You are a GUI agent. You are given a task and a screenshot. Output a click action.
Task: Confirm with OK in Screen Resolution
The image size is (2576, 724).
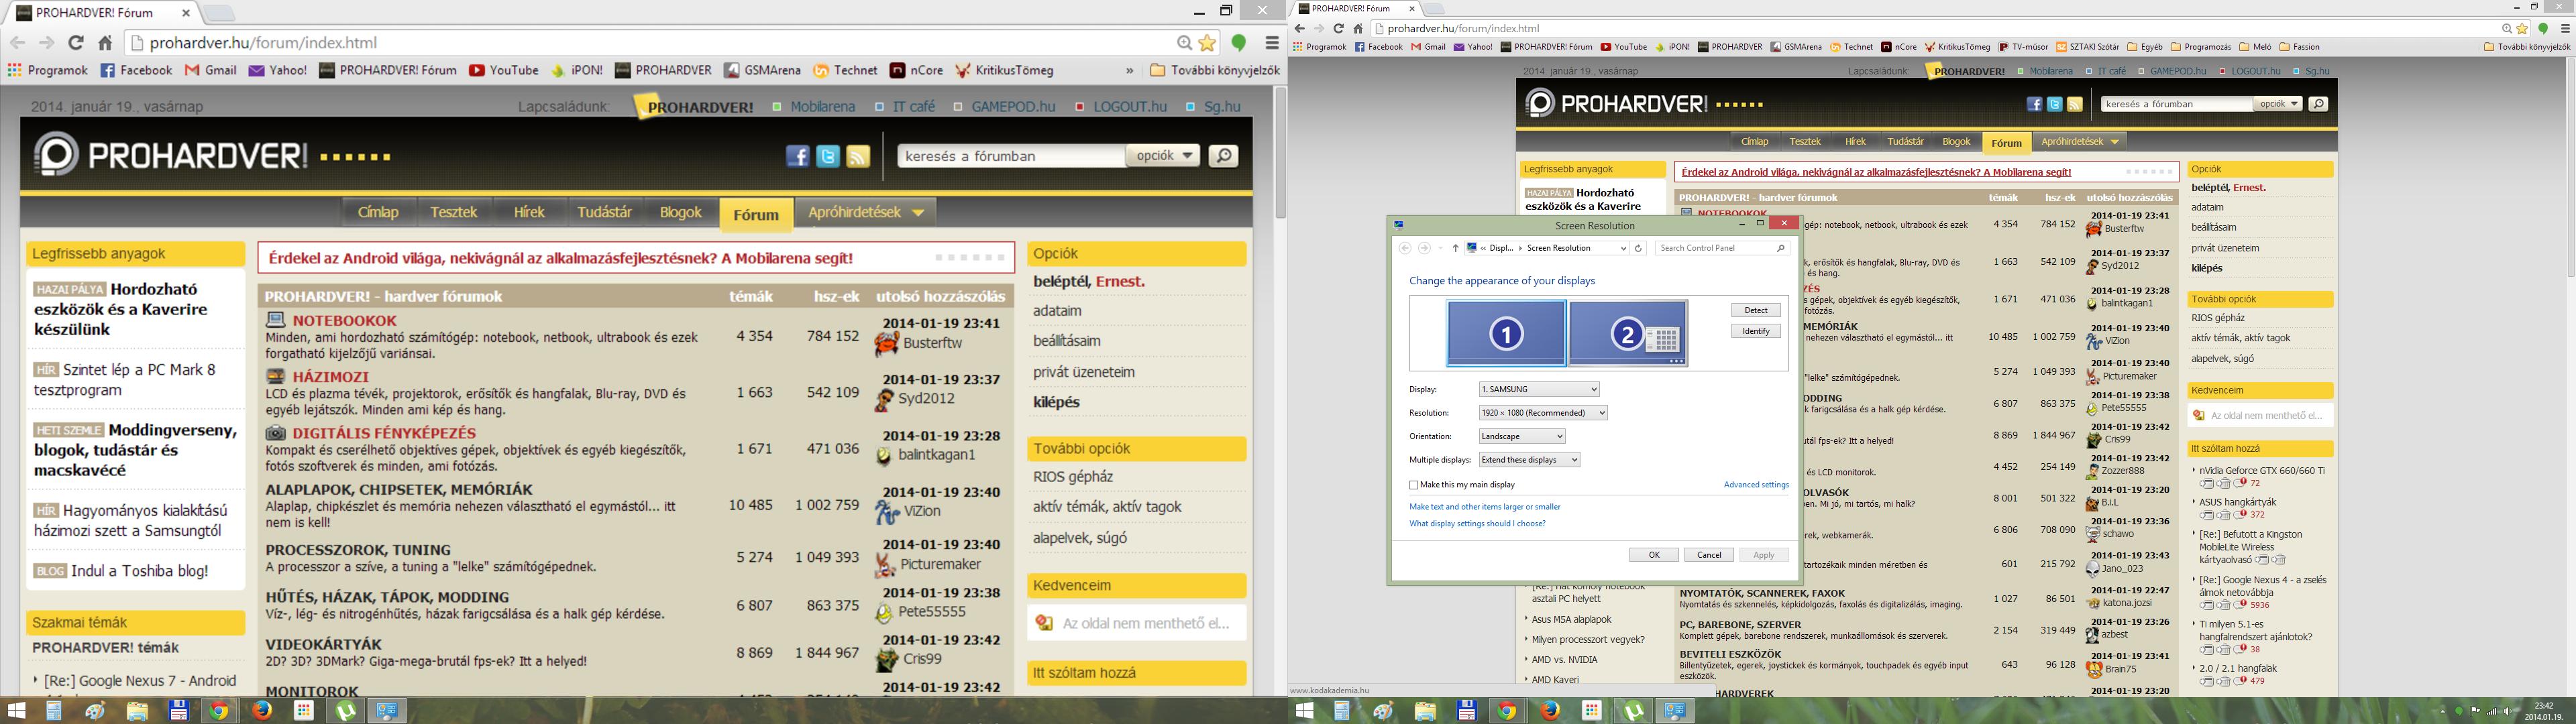tap(1654, 555)
